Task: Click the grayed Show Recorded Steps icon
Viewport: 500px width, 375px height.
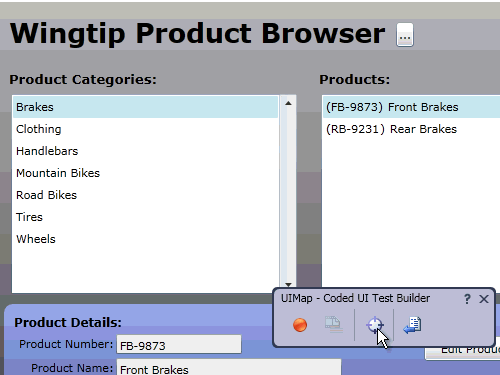Action: click(x=333, y=325)
